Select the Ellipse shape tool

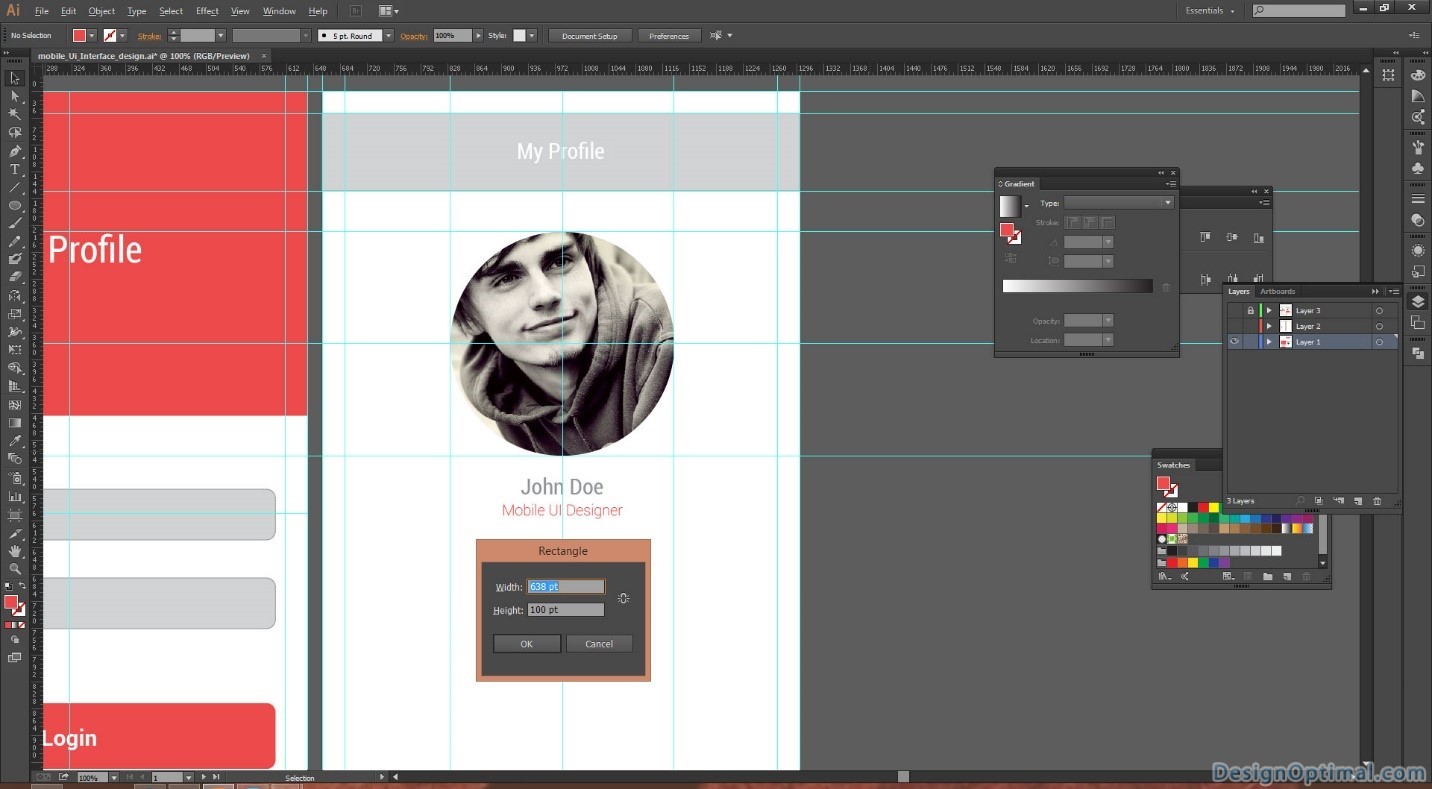tap(15, 205)
